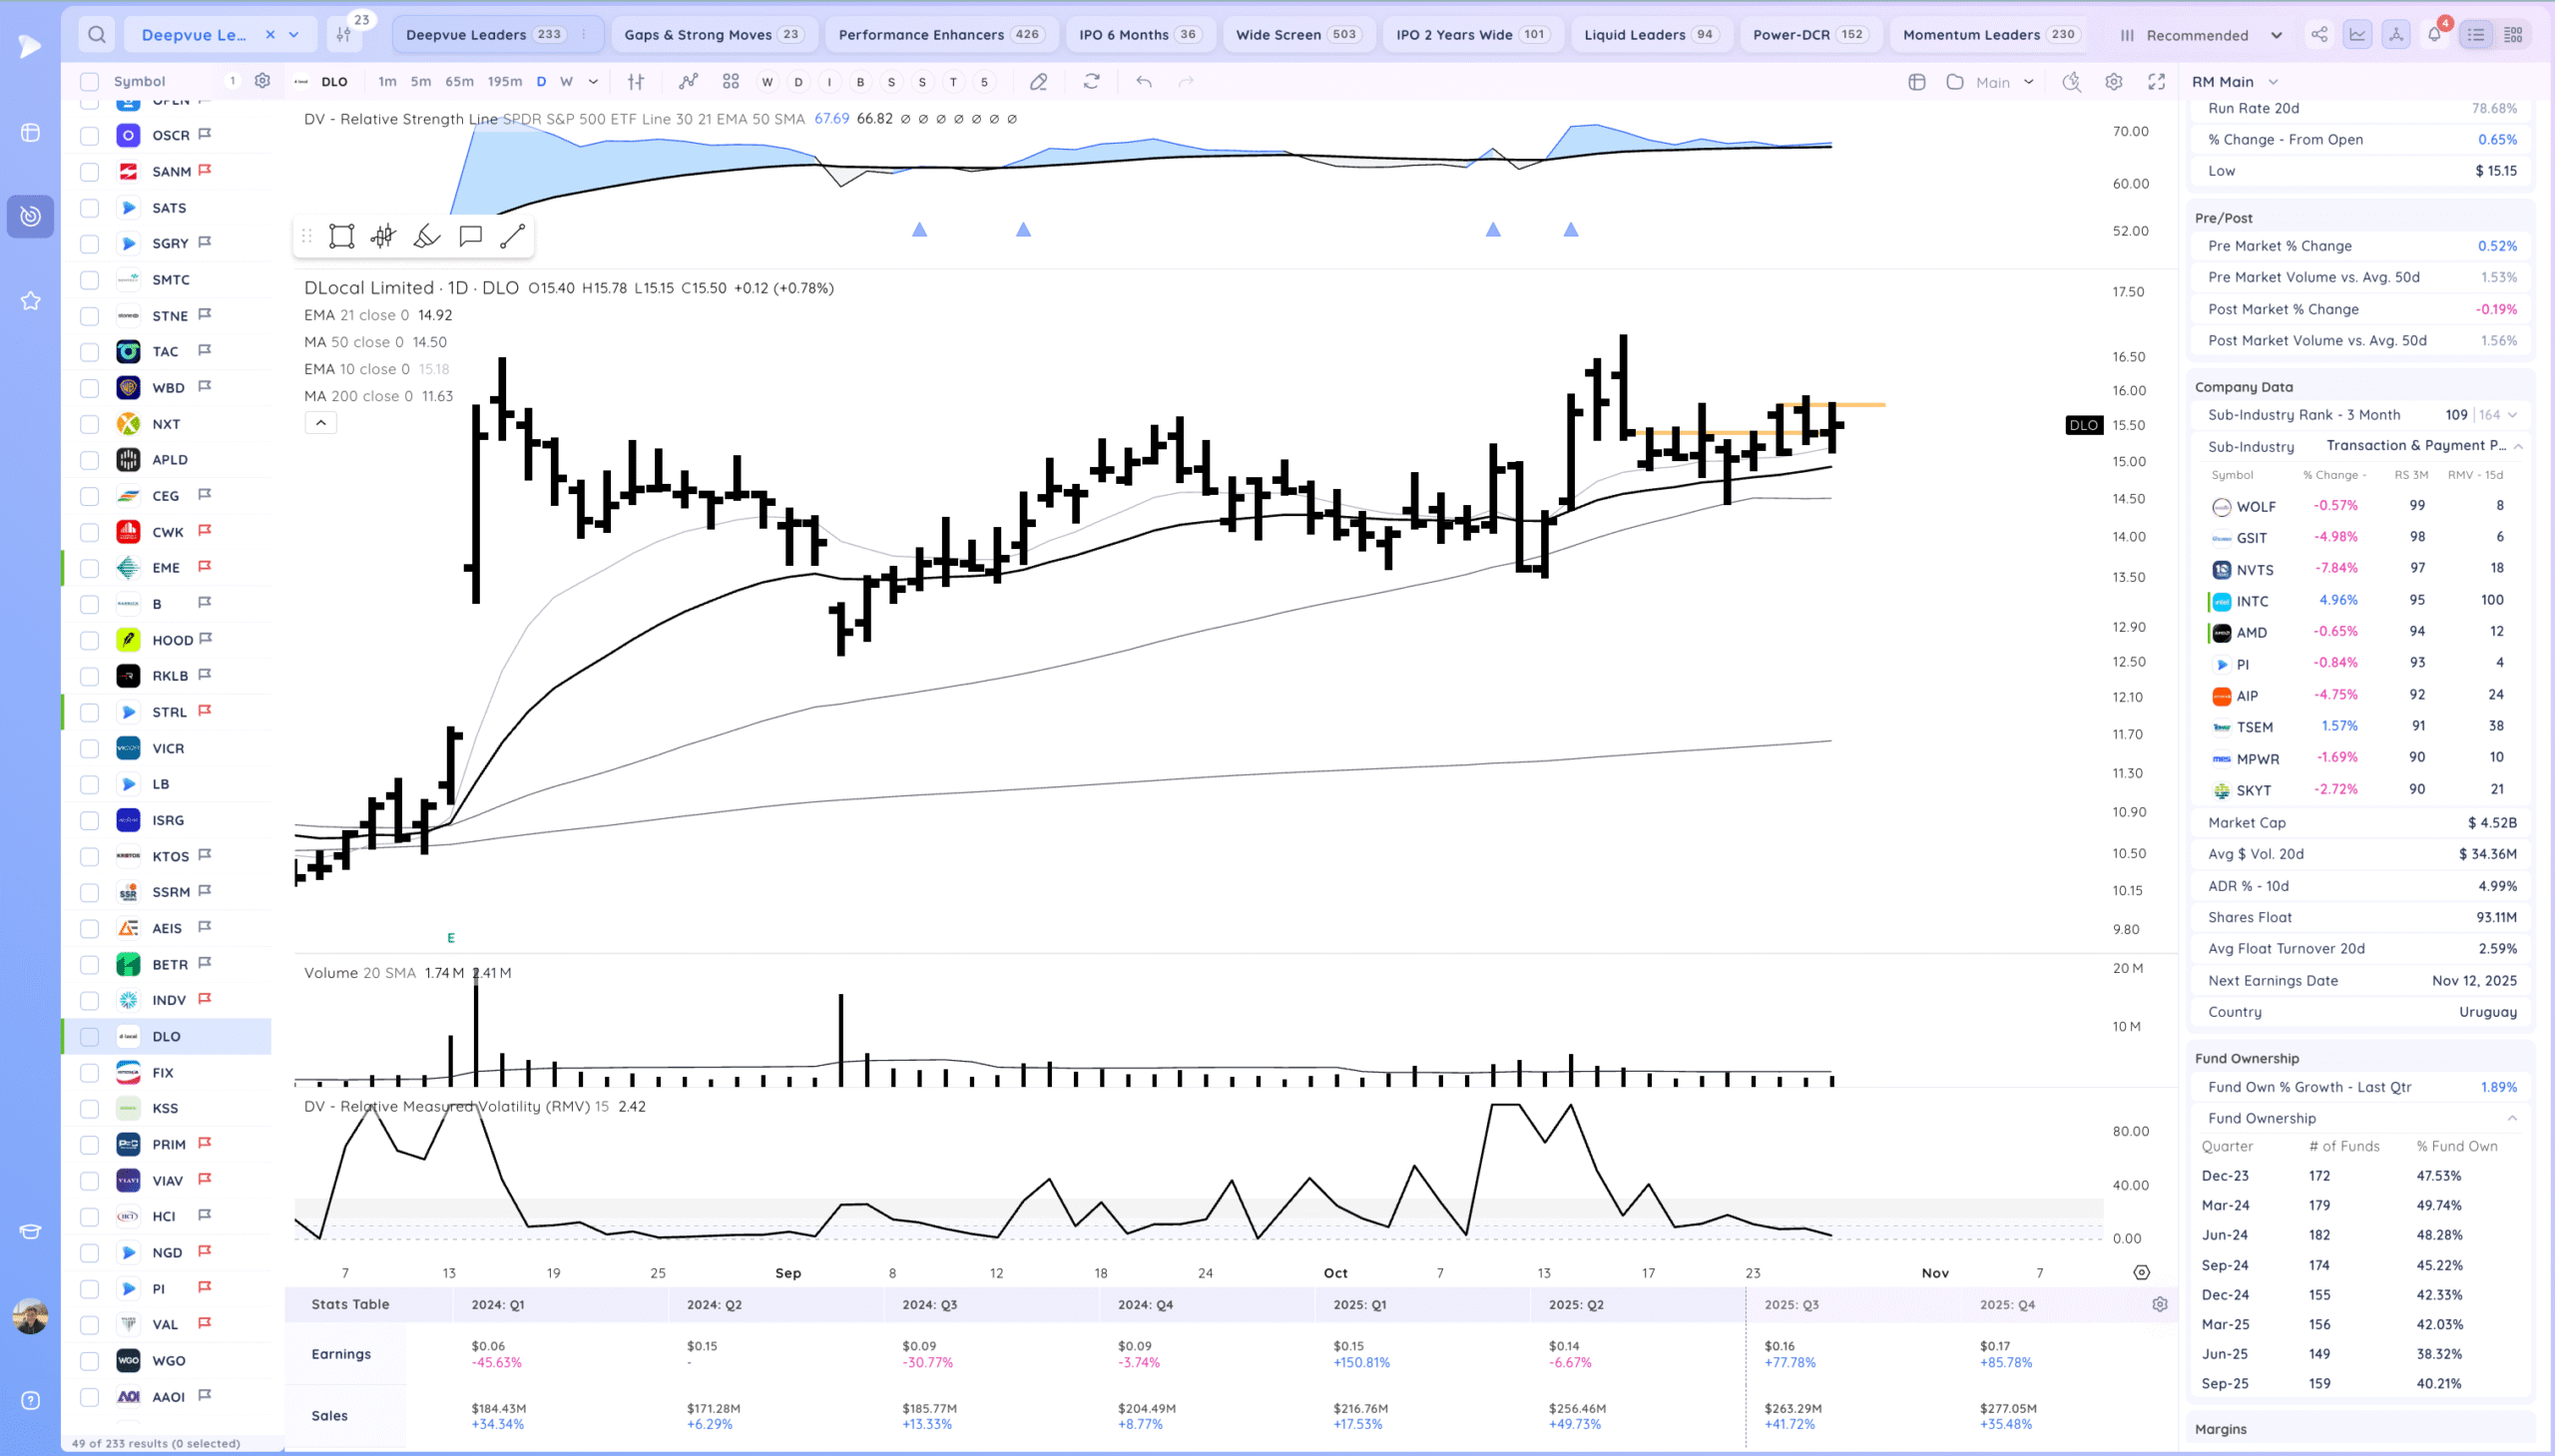Screen dimensions: 2555x1456
Task: Click the share icon in top bar
Action: click(2319, 35)
